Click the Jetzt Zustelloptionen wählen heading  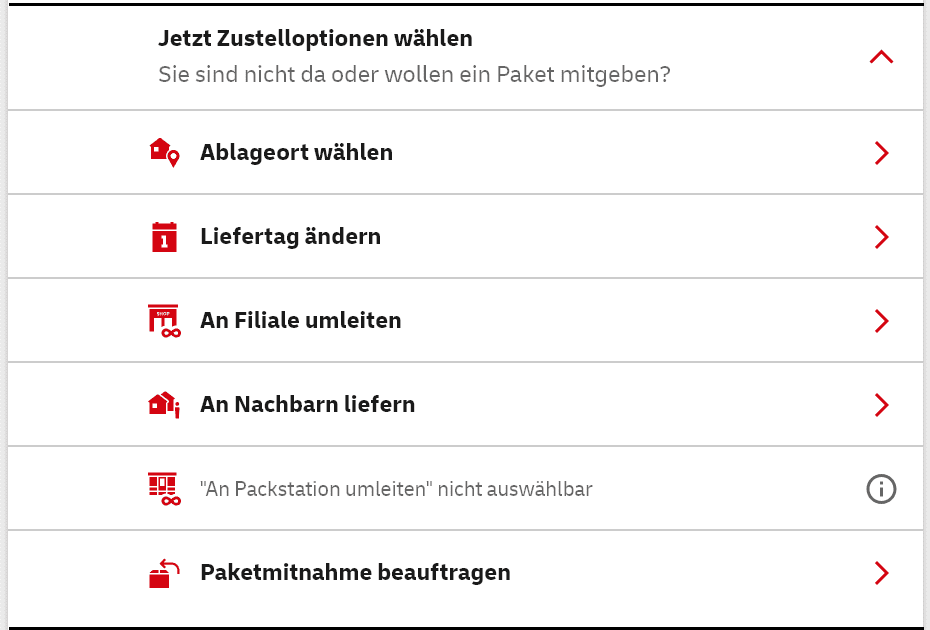[x=315, y=39]
